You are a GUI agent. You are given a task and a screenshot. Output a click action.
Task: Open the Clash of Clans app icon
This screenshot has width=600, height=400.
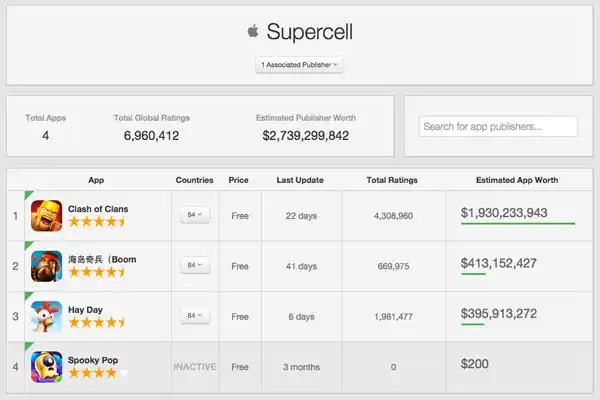point(46,216)
